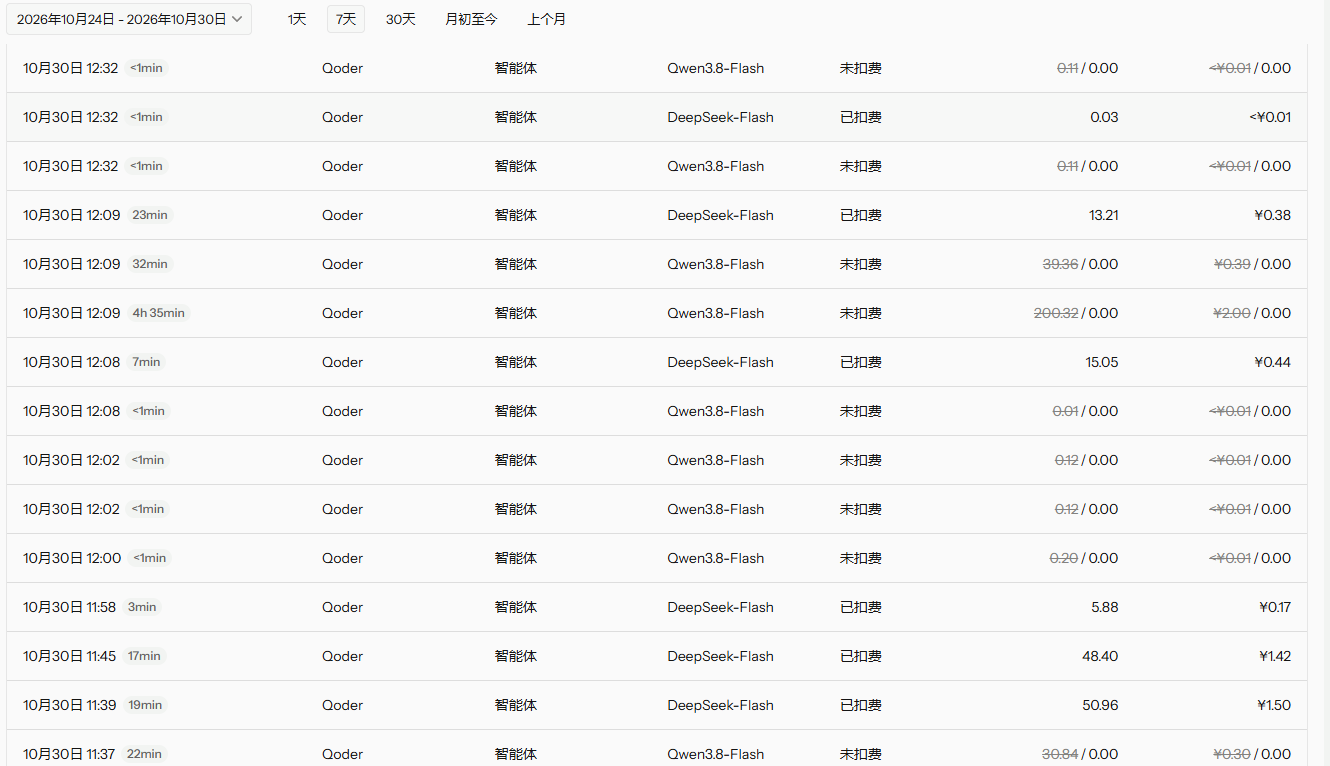1330x766 pixels.
Task: Click the 10月30日 12:09 timestamp in the 23min row
Action: pyautogui.click(x=72, y=215)
